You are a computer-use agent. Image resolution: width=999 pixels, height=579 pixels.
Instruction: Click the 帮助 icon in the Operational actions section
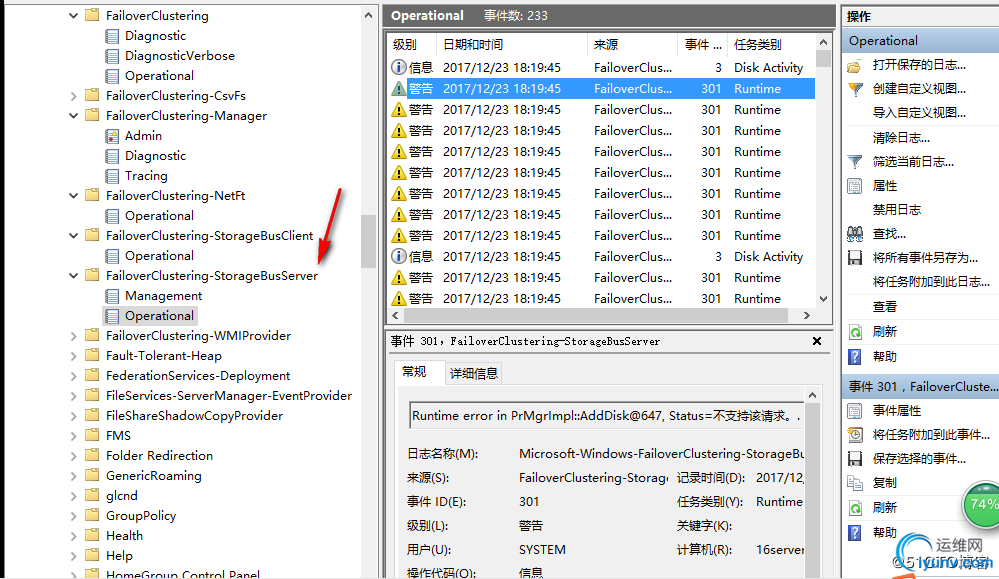[855, 357]
